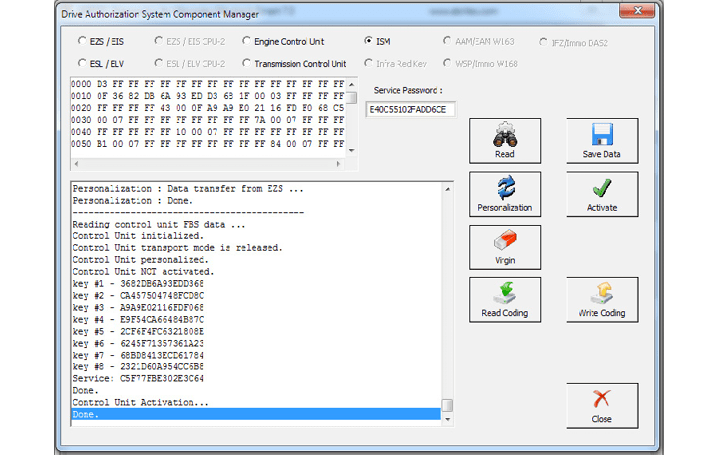Click the Personalization blue arrows icon
The width and height of the screenshot is (719, 455).
[x=505, y=188]
